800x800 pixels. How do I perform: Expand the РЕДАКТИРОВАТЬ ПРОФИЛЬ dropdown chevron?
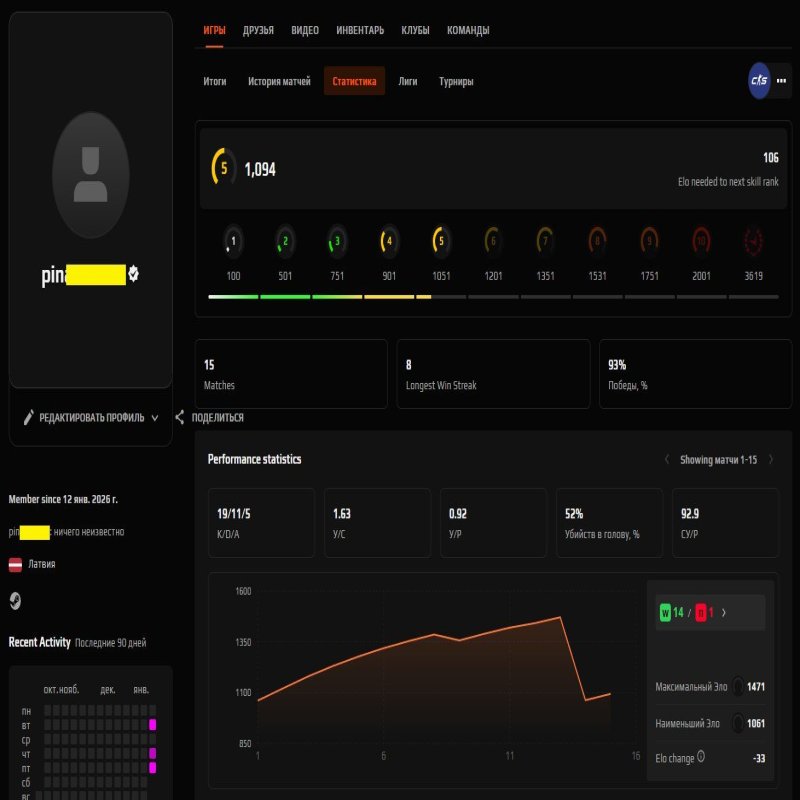coord(153,419)
